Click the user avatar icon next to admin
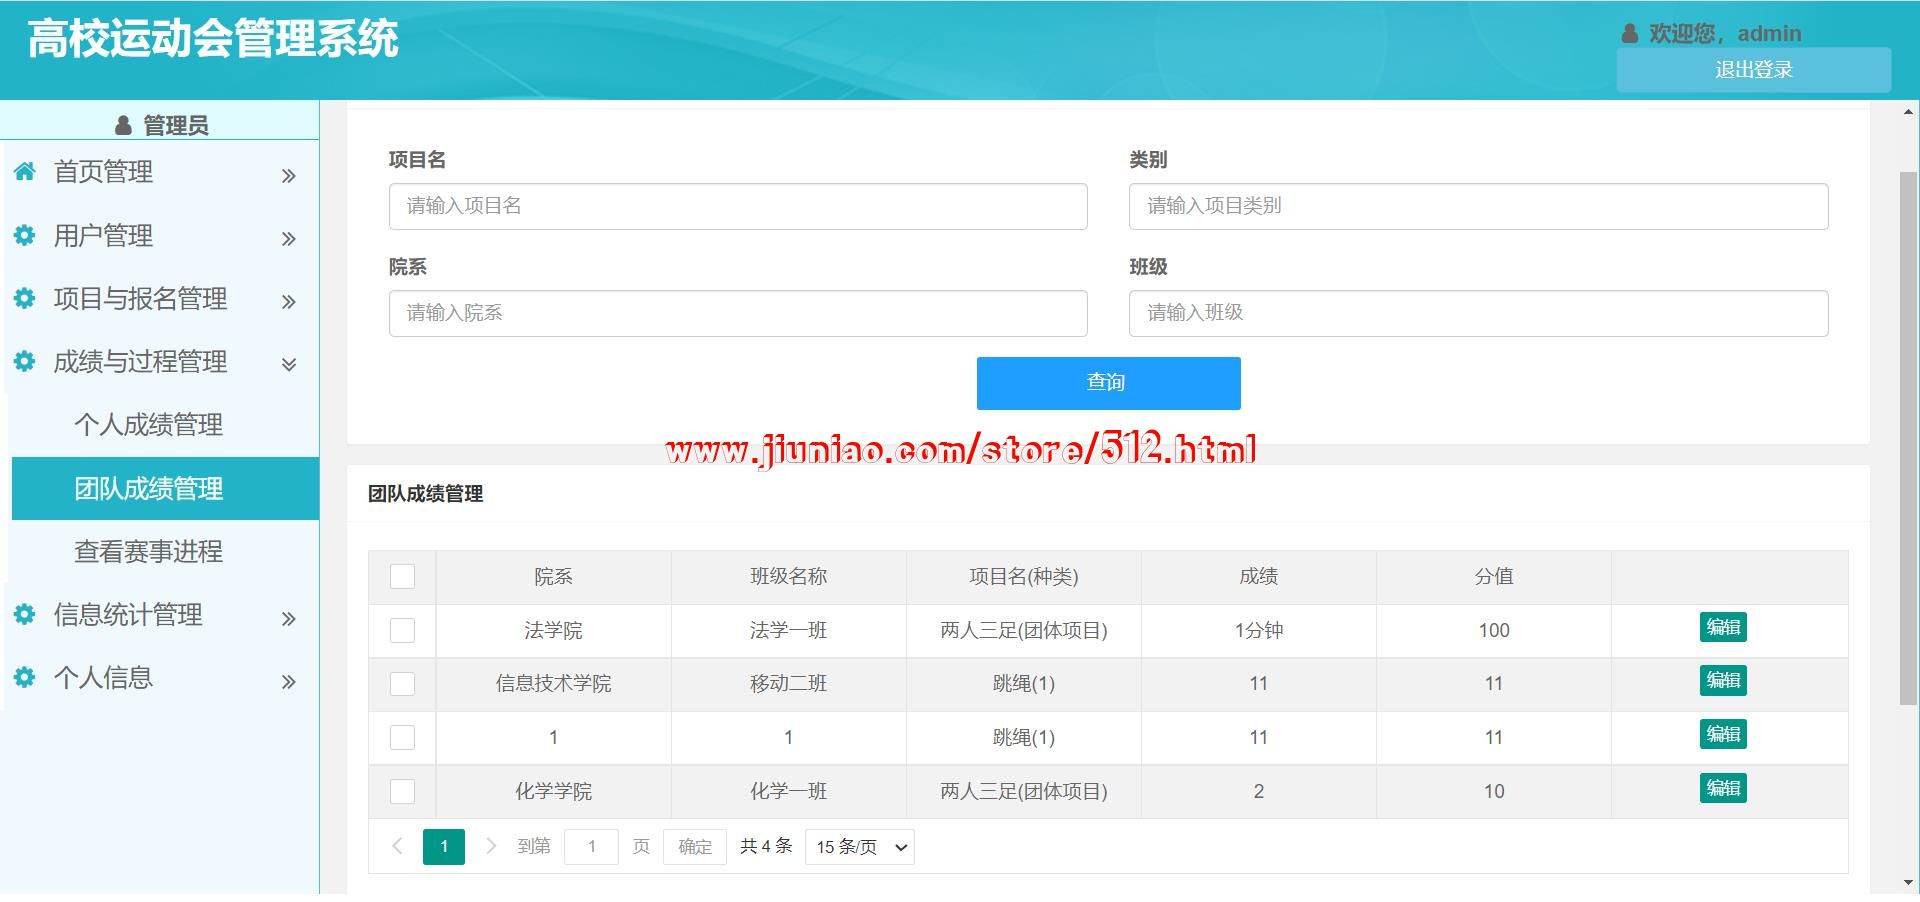 point(1630,34)
